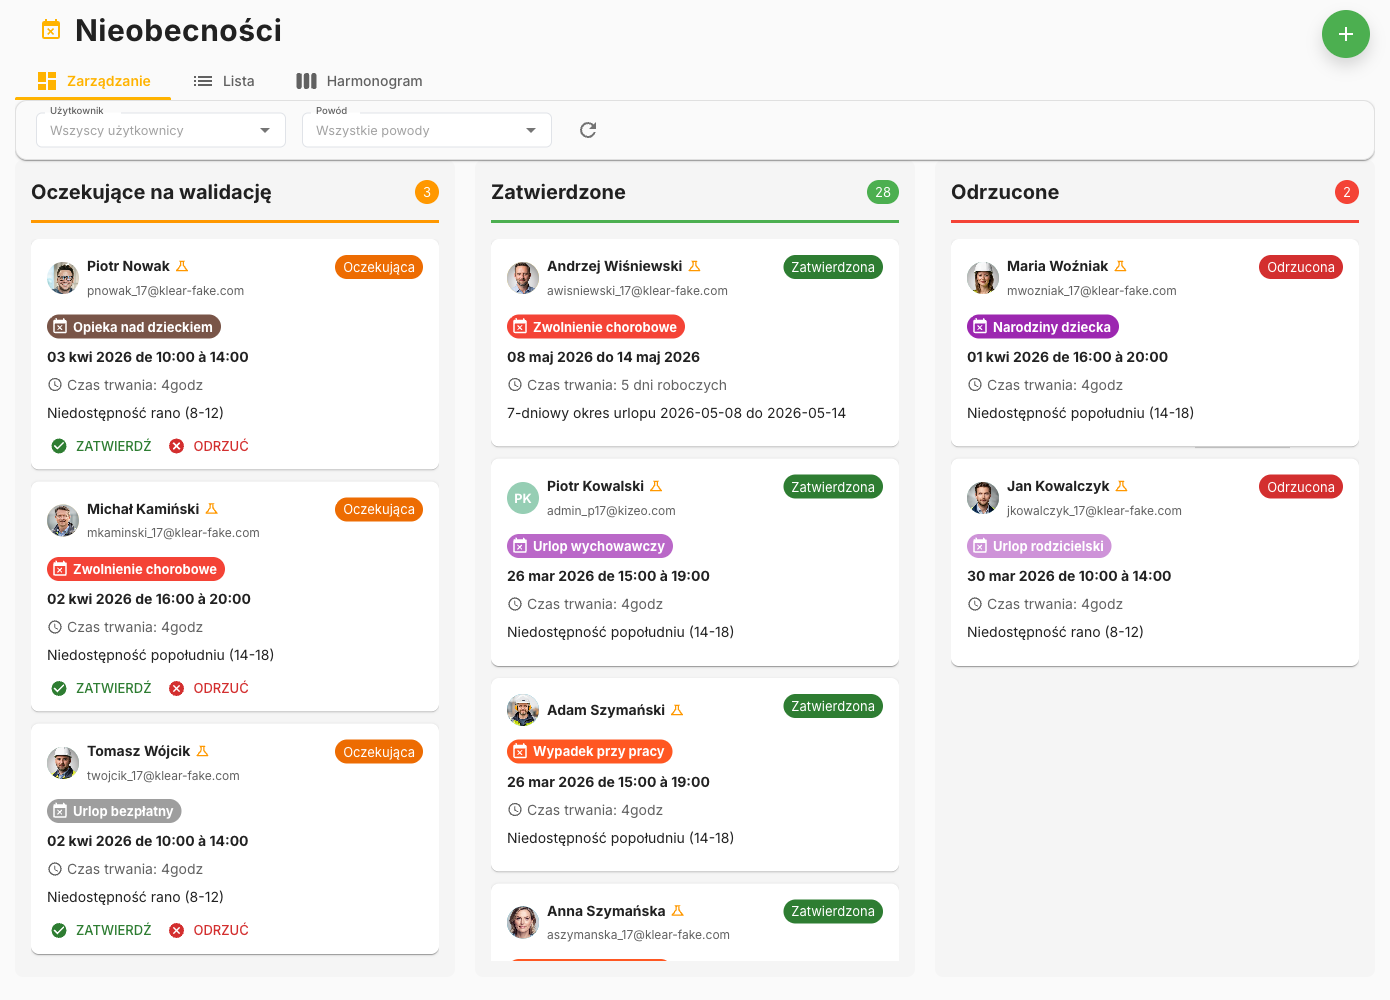Click the refresh filters icon
The height and width of the screenshot is (1000, 1390).
(x=588, y=130)
